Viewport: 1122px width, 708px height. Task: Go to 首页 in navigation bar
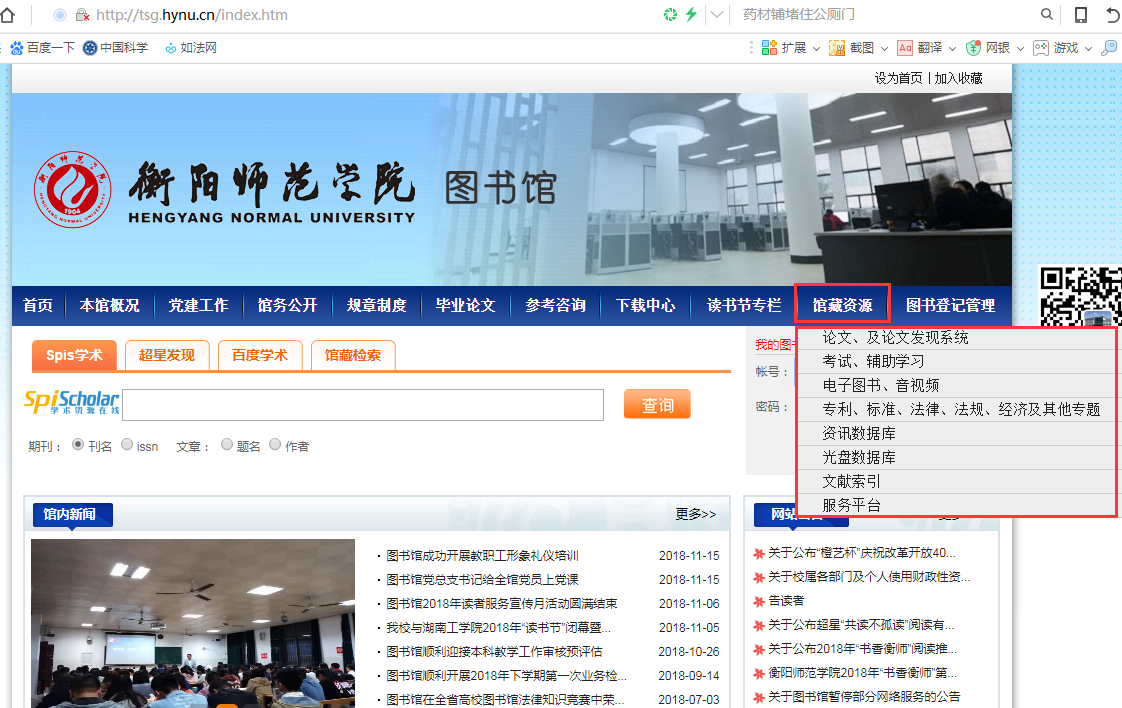(38, 306)
